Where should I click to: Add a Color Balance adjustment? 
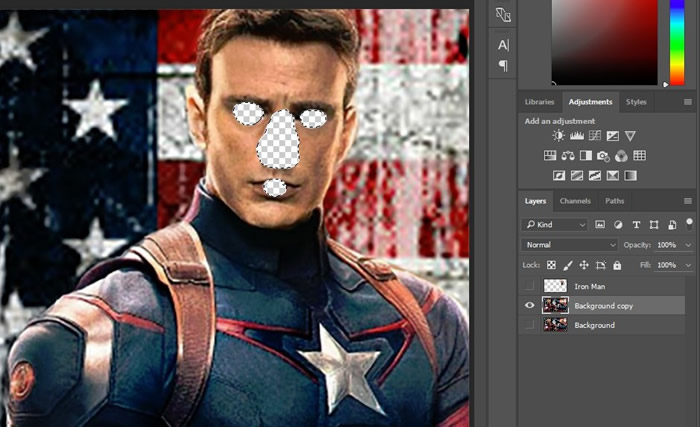[x=568, y=155]
